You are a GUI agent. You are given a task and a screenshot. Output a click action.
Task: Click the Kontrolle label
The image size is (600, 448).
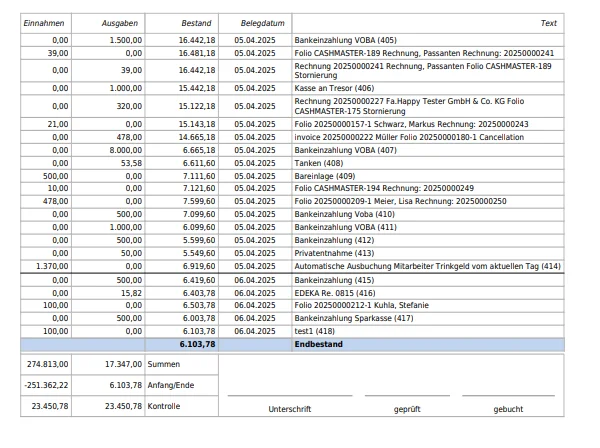[164, 407]
